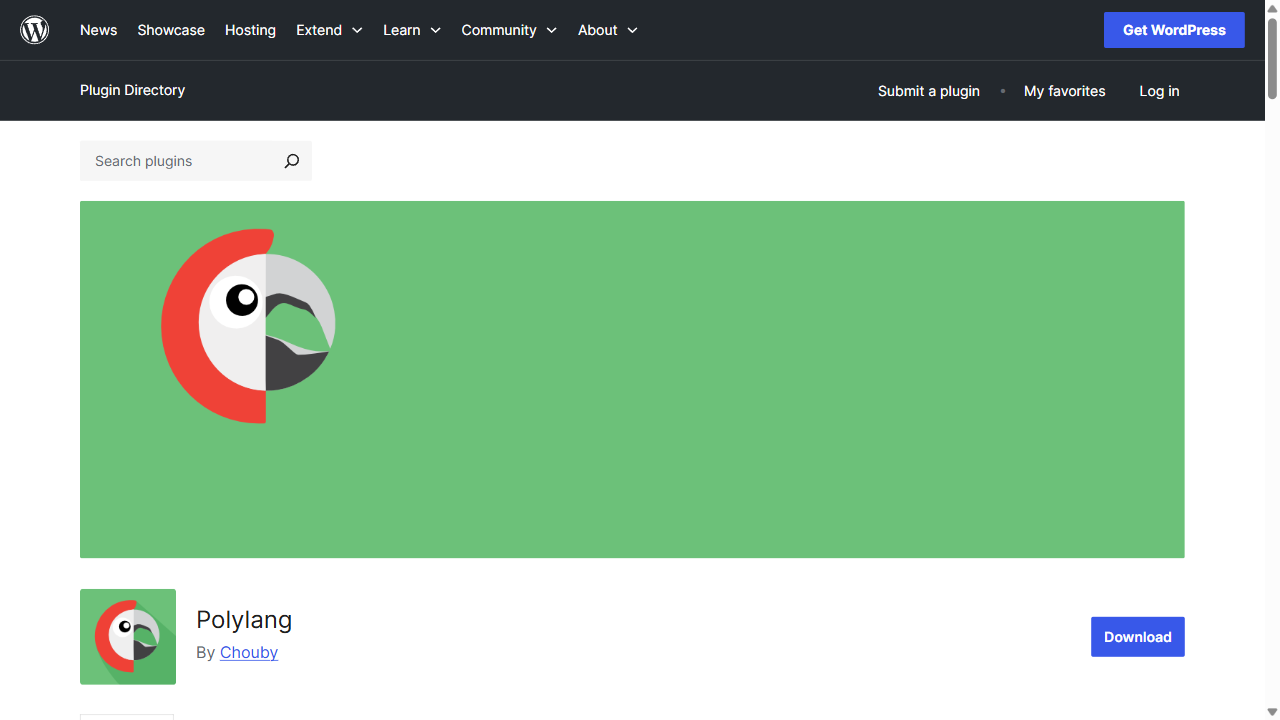Click the scrollbar down arrow
Screen dimensions: 1280x720
click(x=1272, y=712)
